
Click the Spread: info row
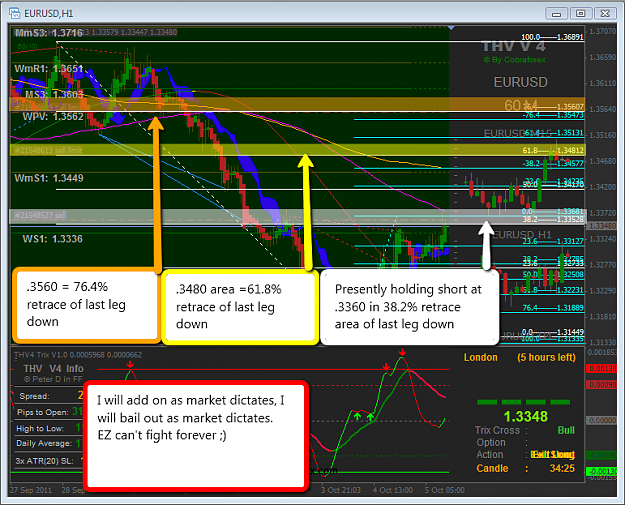[x=48, y=396]
